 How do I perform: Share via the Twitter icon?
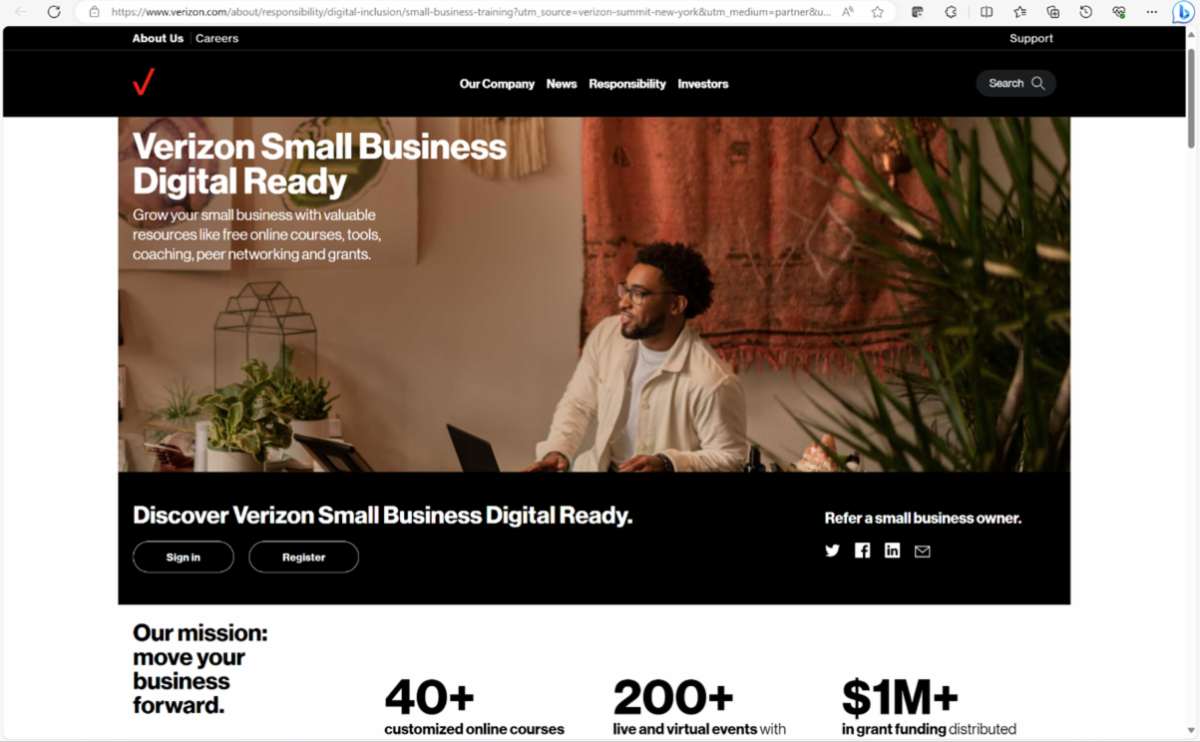832,551
